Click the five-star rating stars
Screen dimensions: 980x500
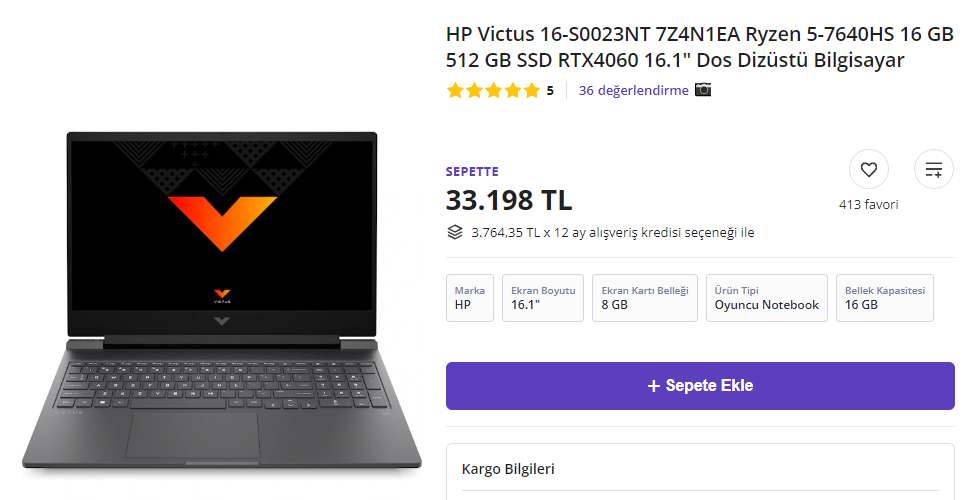(x=493, y=91)
